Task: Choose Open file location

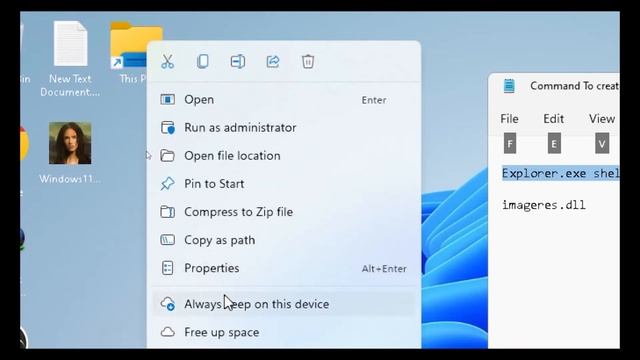Action: 284,156
